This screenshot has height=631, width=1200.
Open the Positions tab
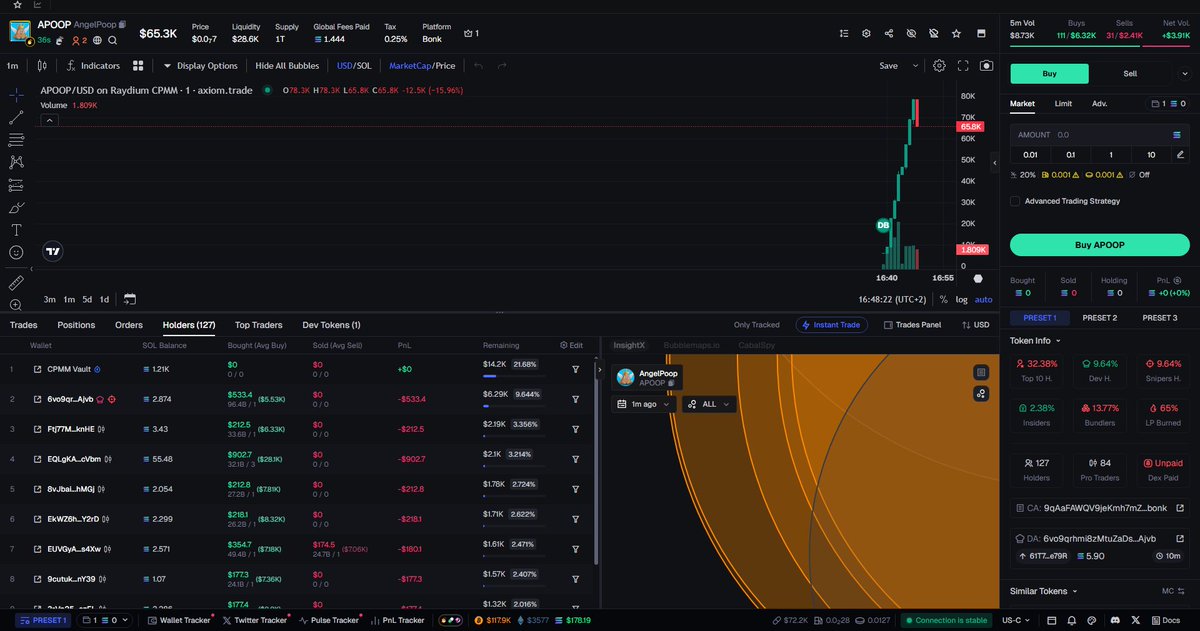coord(76,325)
